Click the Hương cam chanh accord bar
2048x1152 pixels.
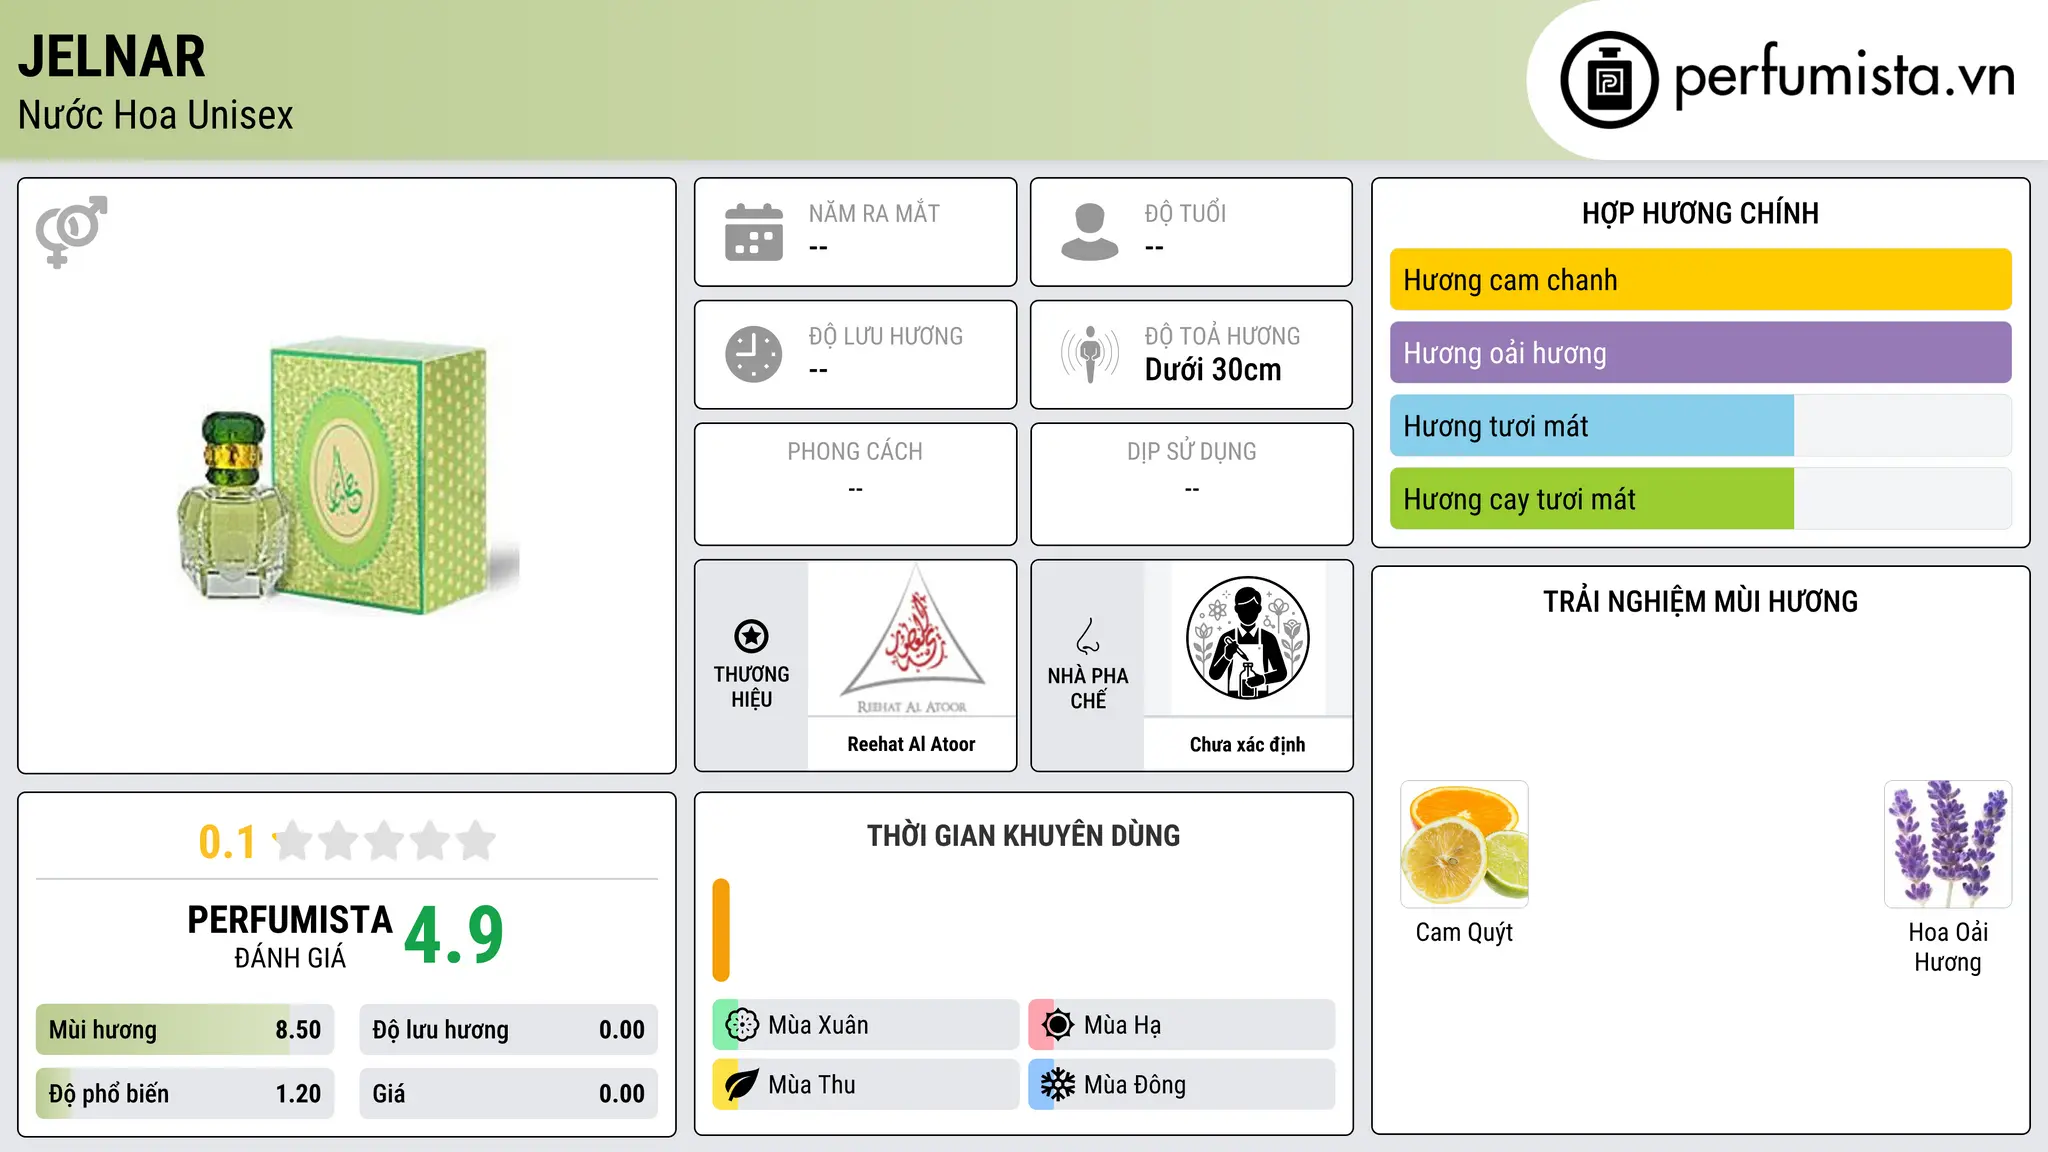coord(1700,280)
